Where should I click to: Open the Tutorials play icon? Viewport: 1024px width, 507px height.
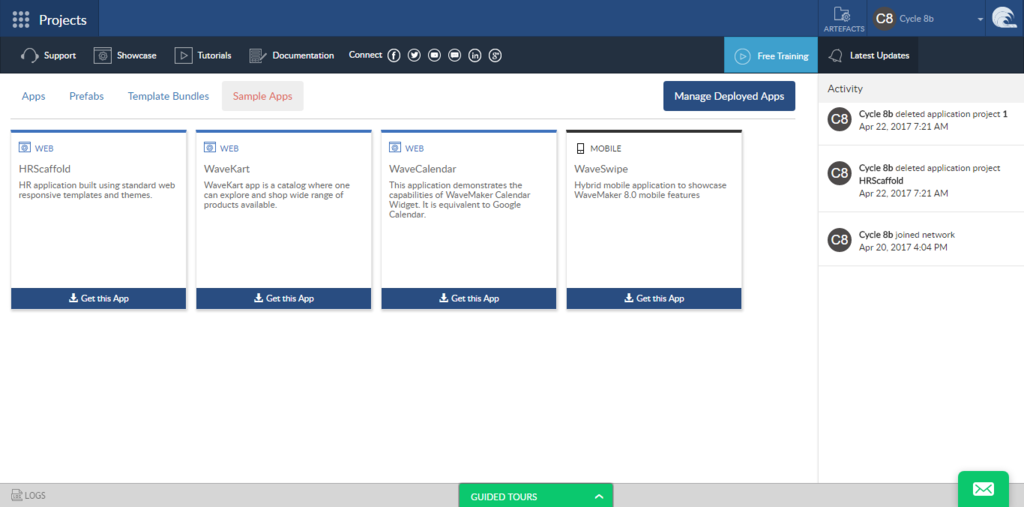(x=184, y=56)
